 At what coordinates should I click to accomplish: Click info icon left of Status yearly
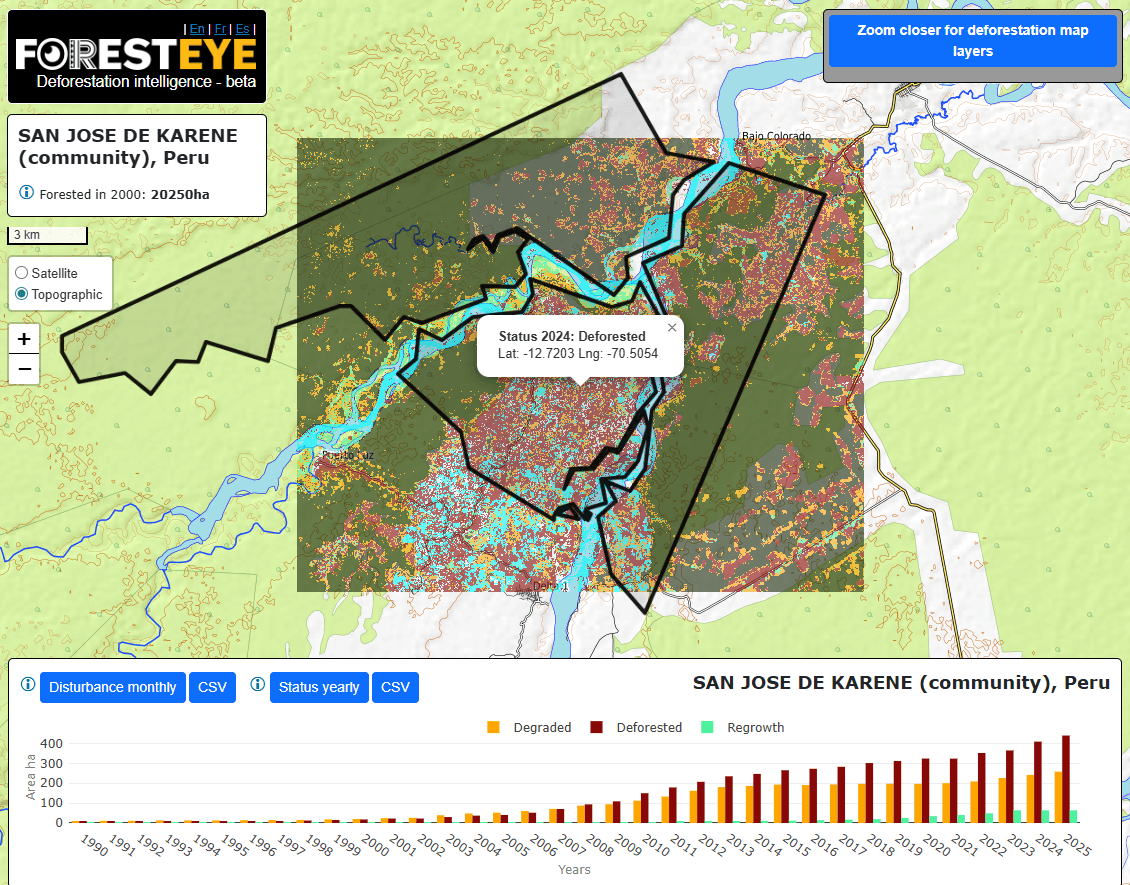(x=257, y=687)
